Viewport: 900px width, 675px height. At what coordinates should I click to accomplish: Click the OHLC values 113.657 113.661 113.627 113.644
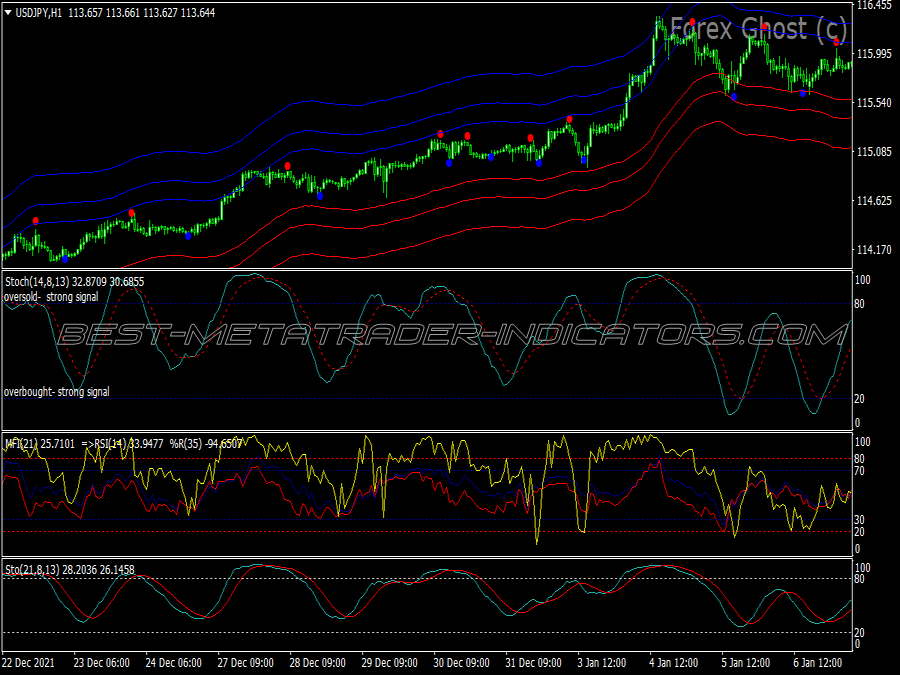[x=142, y=13]
